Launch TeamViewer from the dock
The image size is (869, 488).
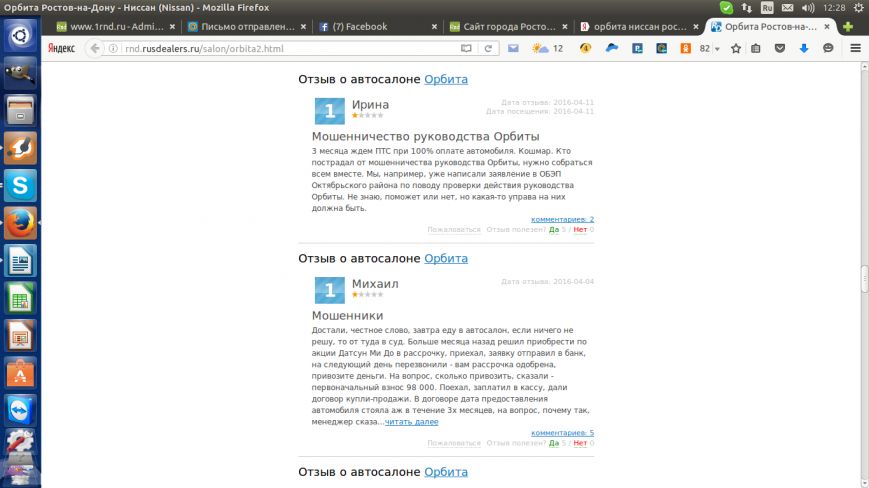pyautogui.click(x=20, y=411)
